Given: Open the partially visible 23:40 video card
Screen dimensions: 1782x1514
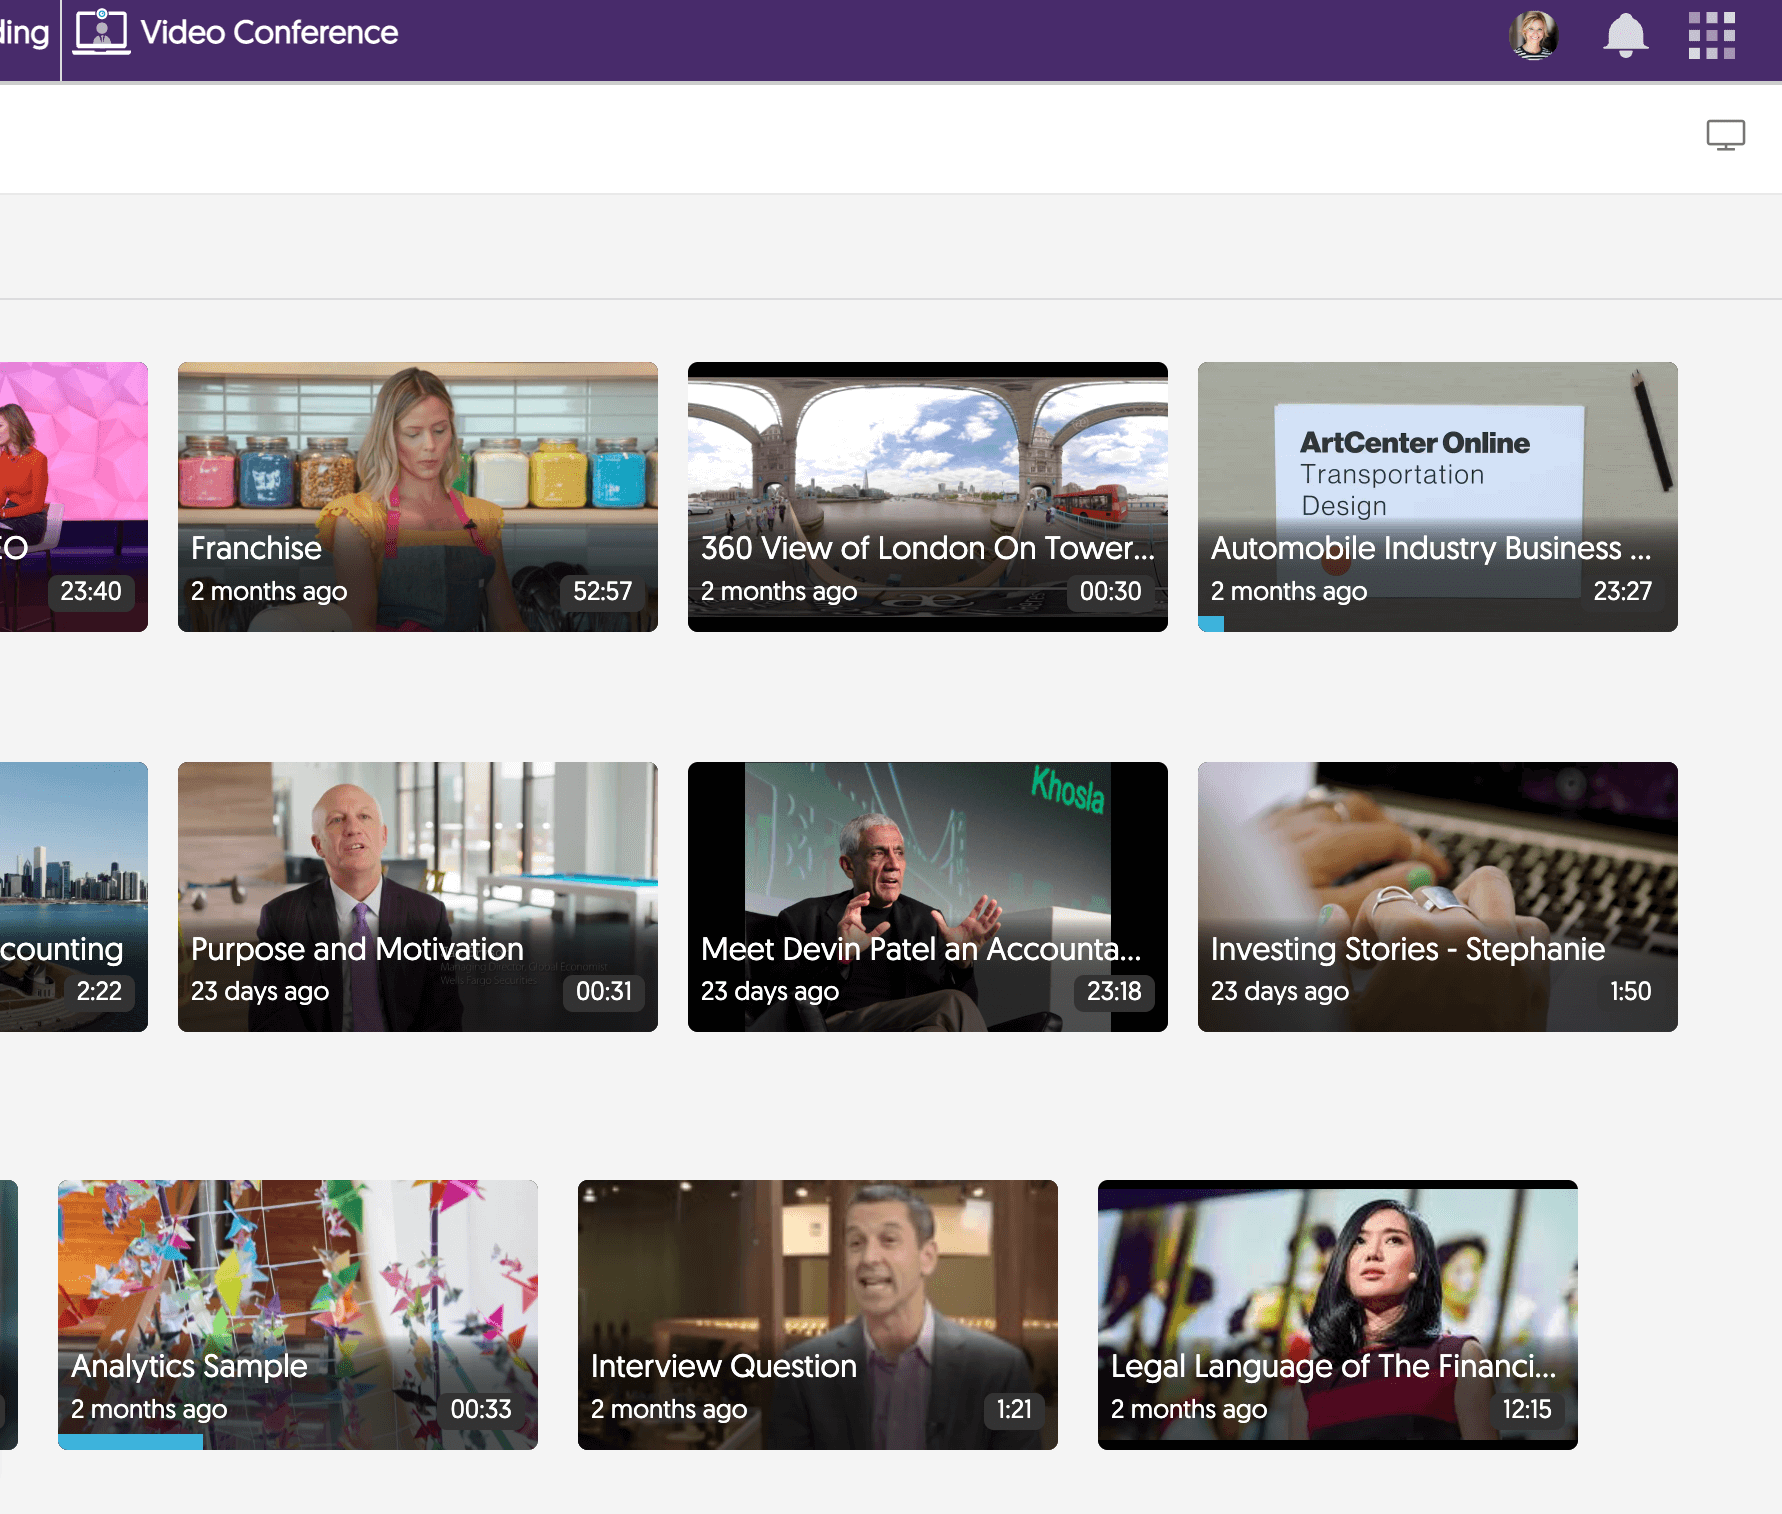Looking at the screenshot, I should [74, 497].
